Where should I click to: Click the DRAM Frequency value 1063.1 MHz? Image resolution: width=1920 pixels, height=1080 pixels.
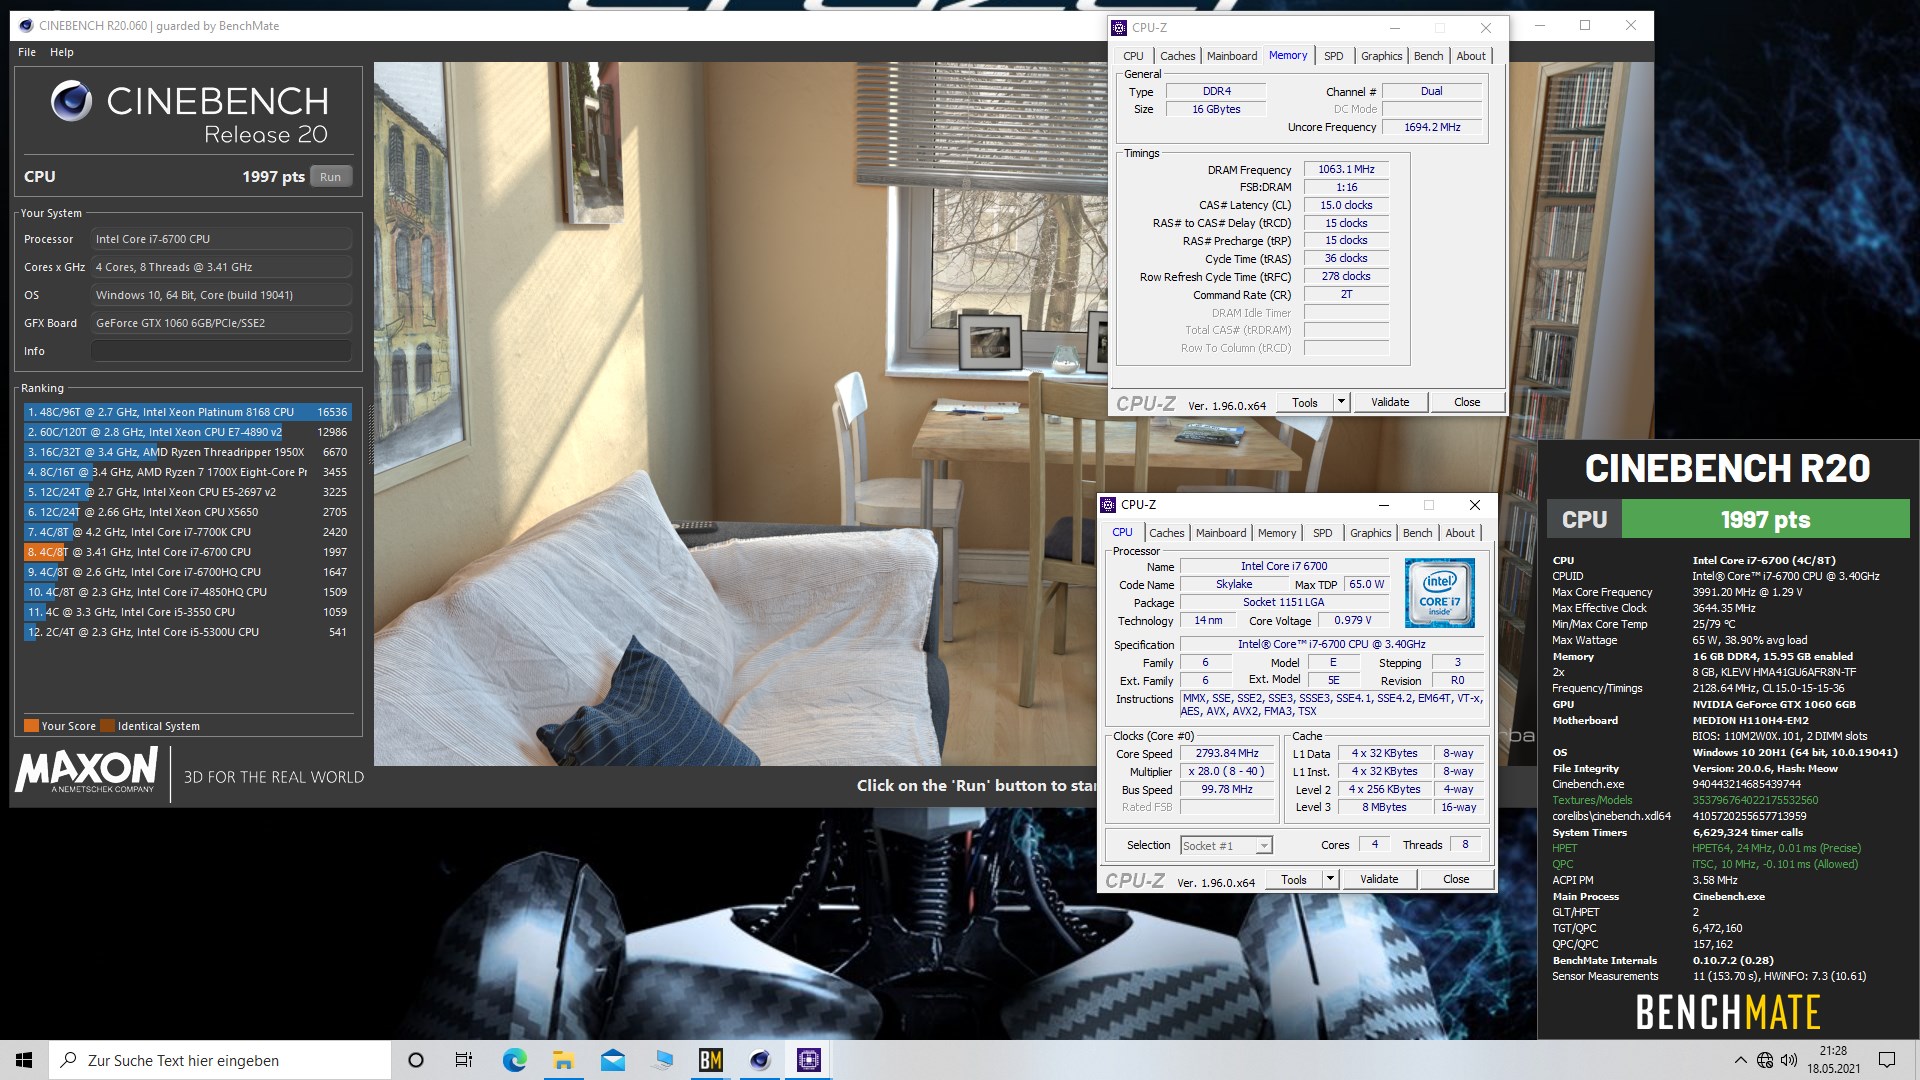click(1346, 169)
